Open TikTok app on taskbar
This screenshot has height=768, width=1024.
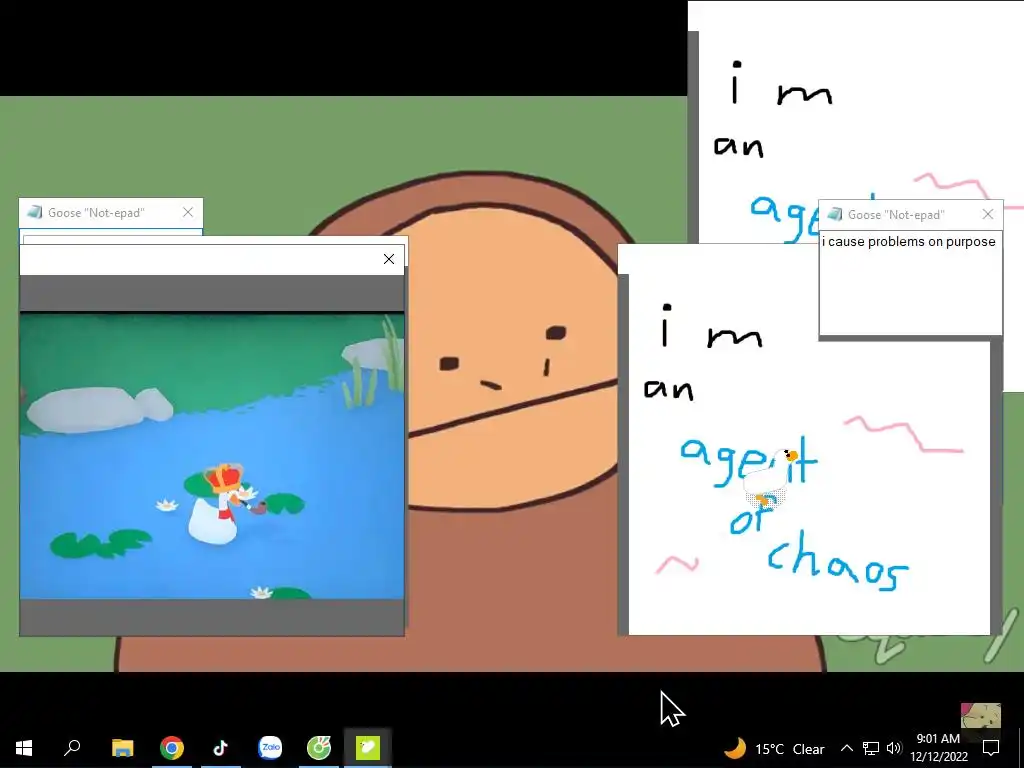[221, 748]
